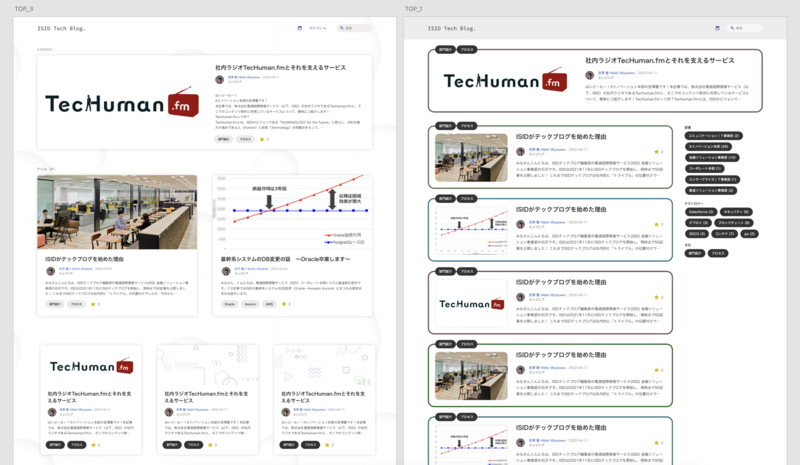Open ISIDがテックブログを始めた理由 title in TOP_3 Pick Up

[84, 259]
